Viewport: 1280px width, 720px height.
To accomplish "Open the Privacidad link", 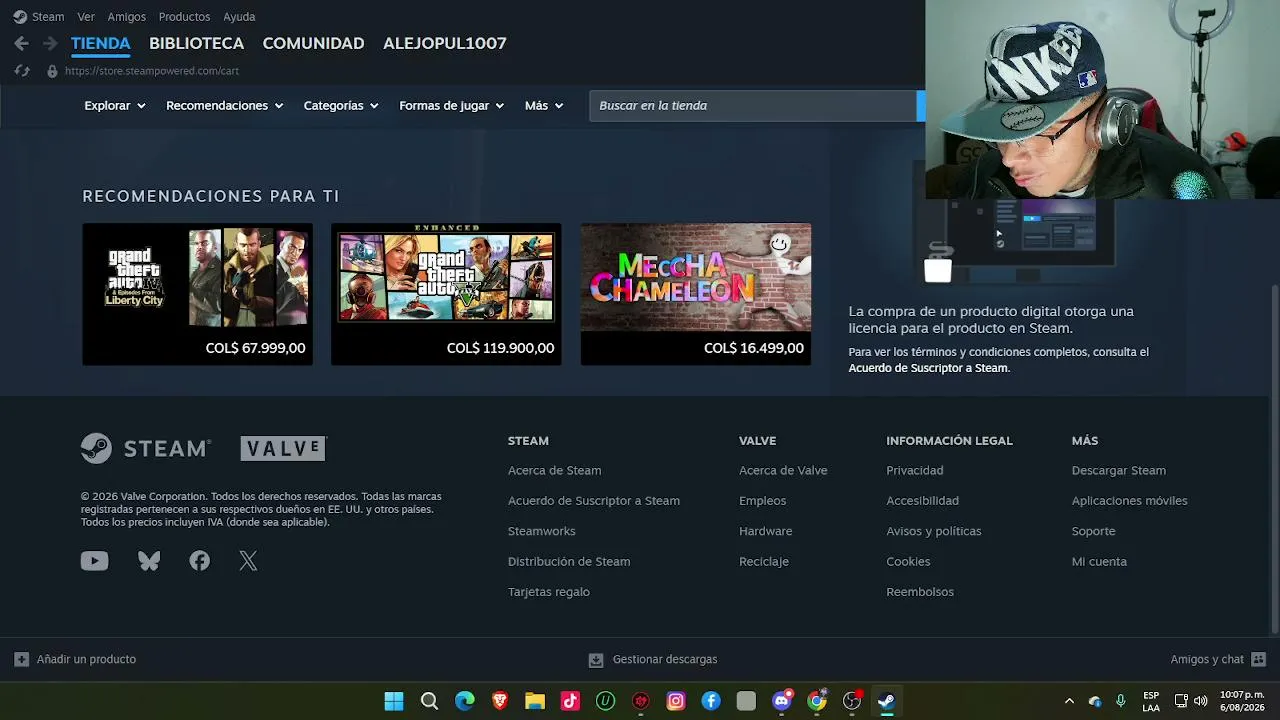I will [915, 470].
